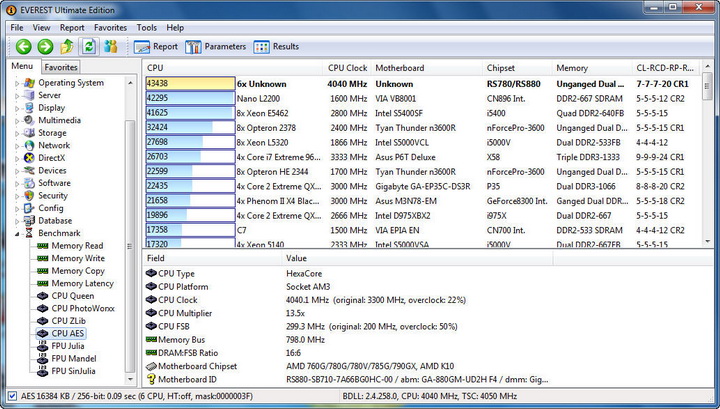Select the Memory Write benchmark
720x409 pixels.
click(78, 258)
